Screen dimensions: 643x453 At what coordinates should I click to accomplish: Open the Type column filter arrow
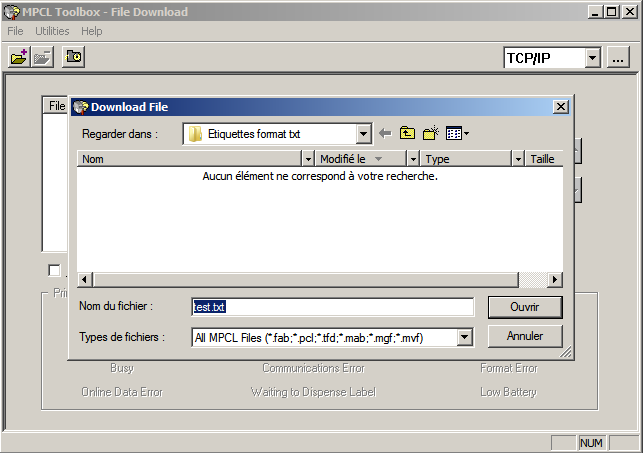point(518,159)
